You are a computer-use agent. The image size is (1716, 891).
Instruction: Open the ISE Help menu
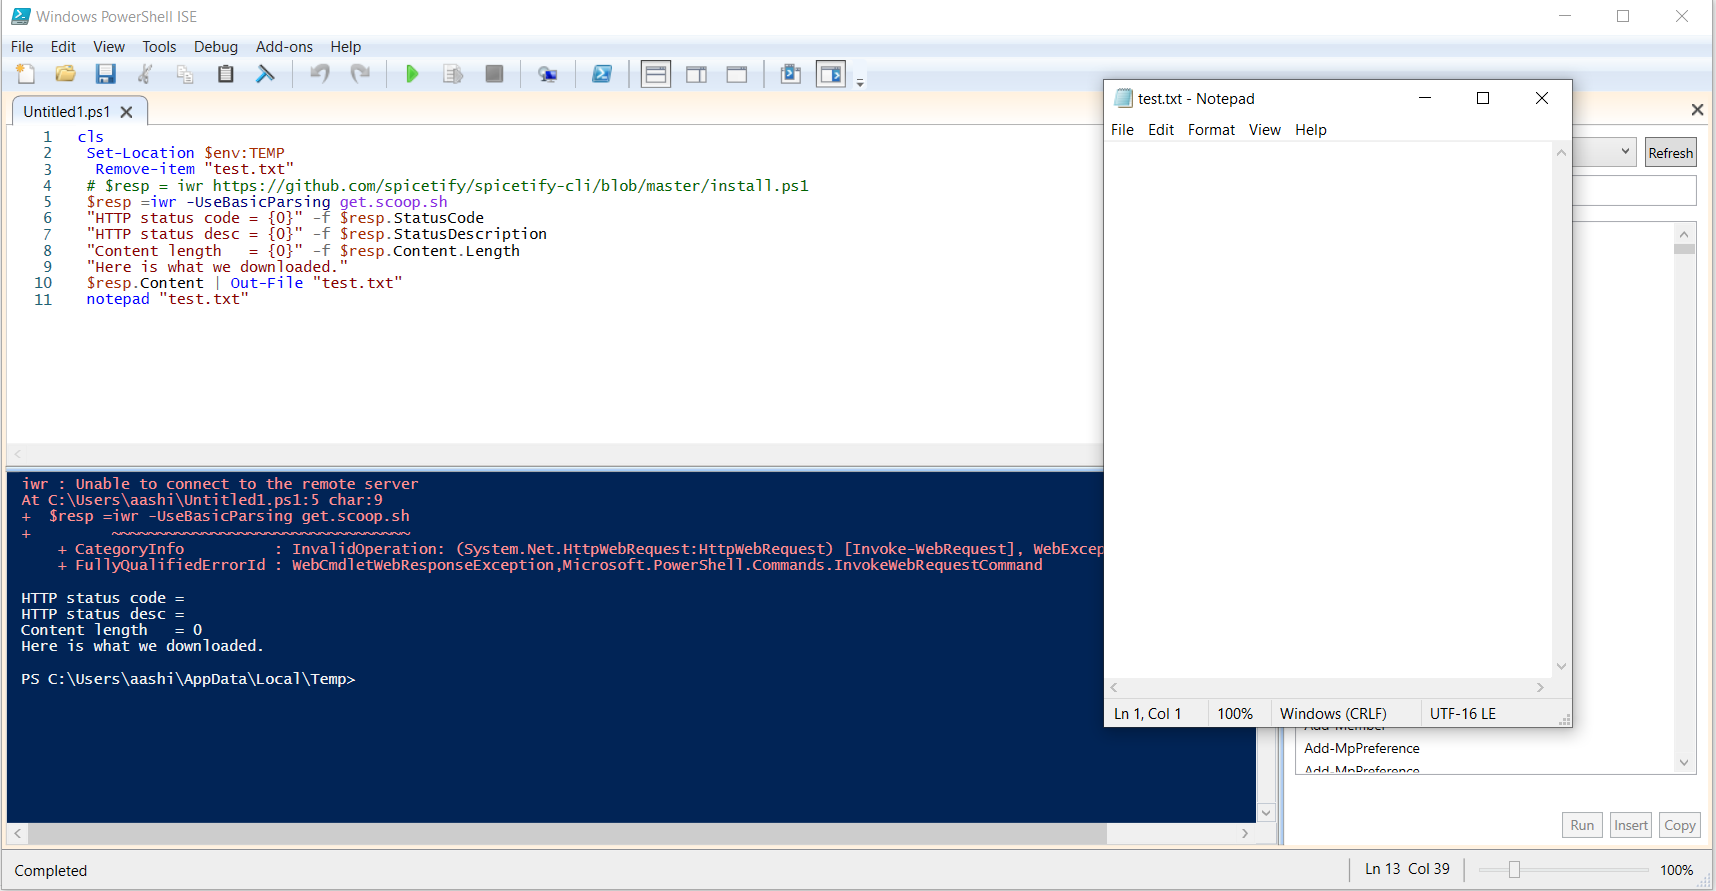[346, 47]
